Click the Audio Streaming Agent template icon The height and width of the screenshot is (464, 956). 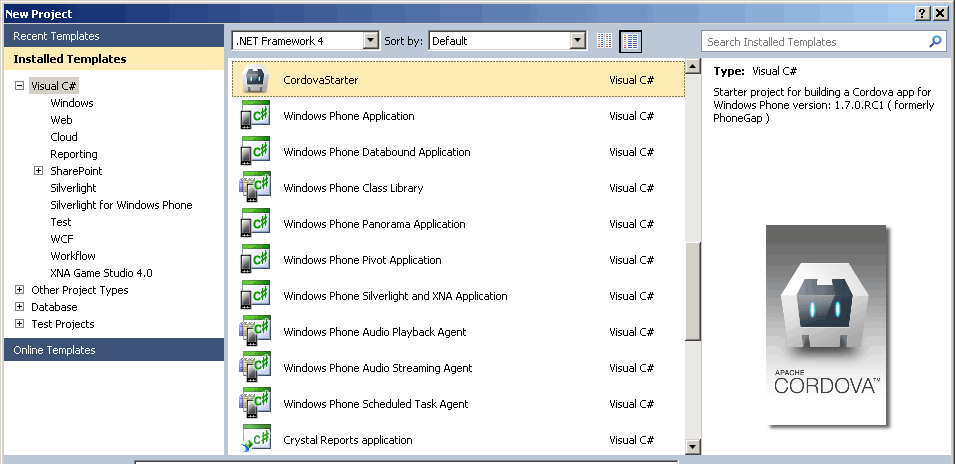point(255,368)
